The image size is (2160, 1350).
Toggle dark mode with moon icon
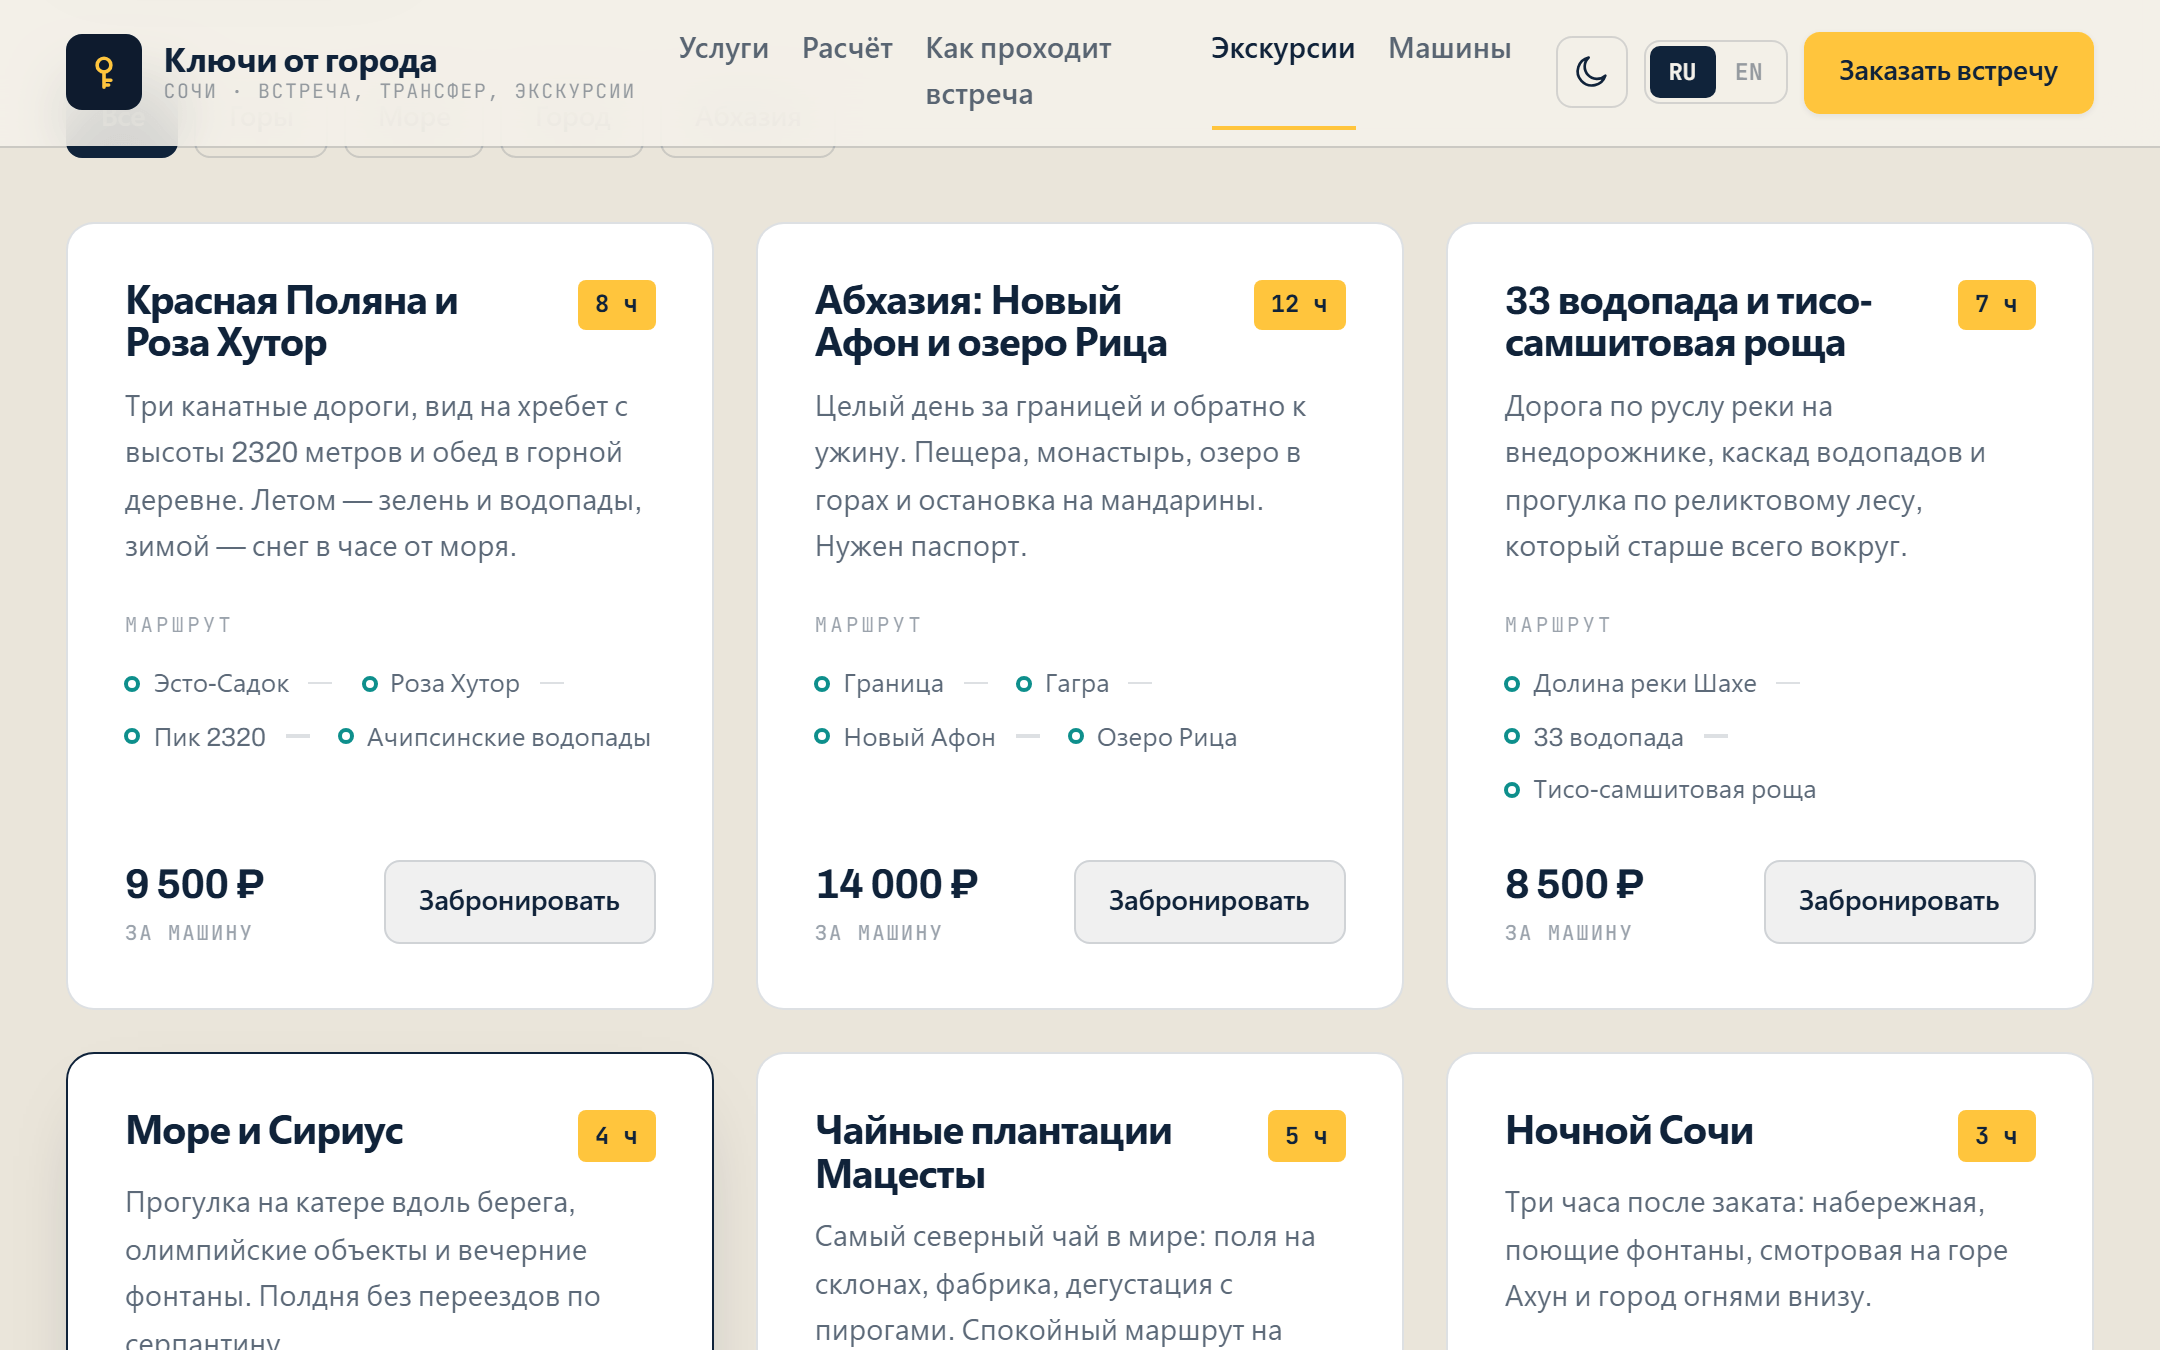point(1591,72)
